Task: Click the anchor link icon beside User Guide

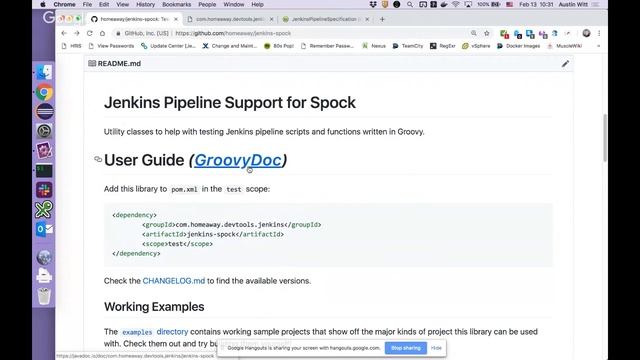Action: [98, 159]
